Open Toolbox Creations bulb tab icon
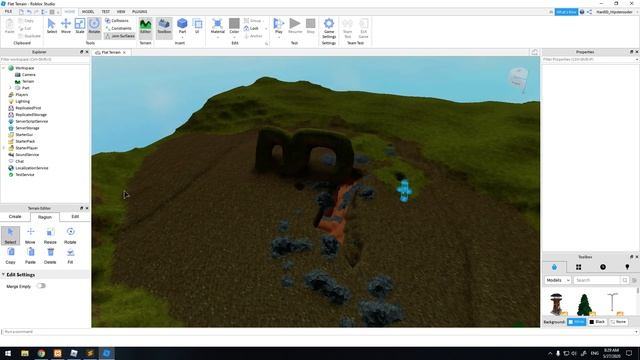 627,267
